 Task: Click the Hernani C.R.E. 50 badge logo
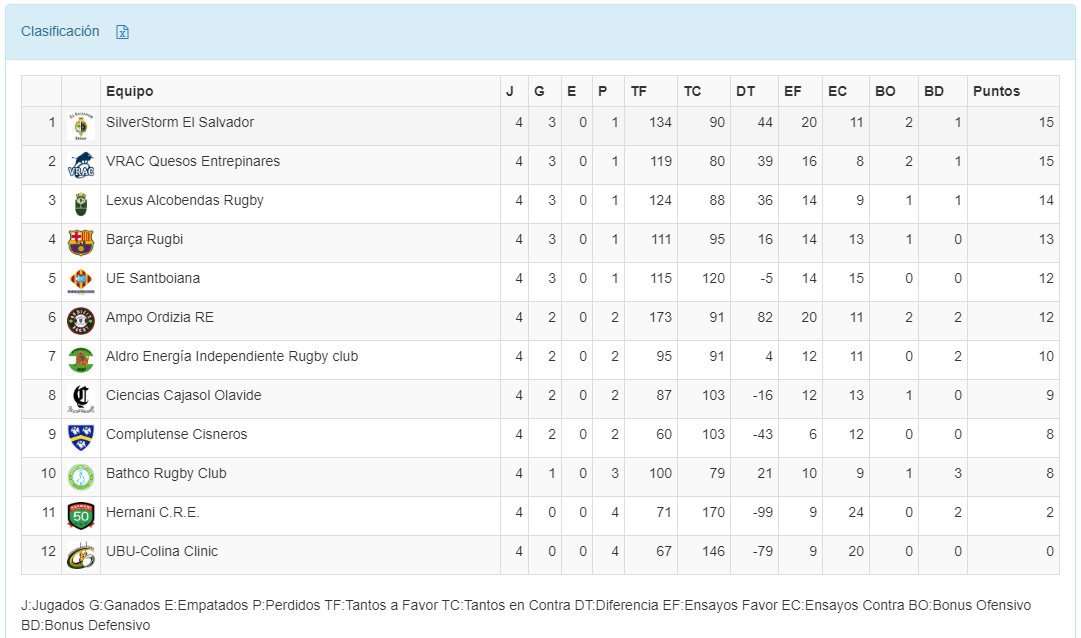pyautogui.click(x=80, y=516)
